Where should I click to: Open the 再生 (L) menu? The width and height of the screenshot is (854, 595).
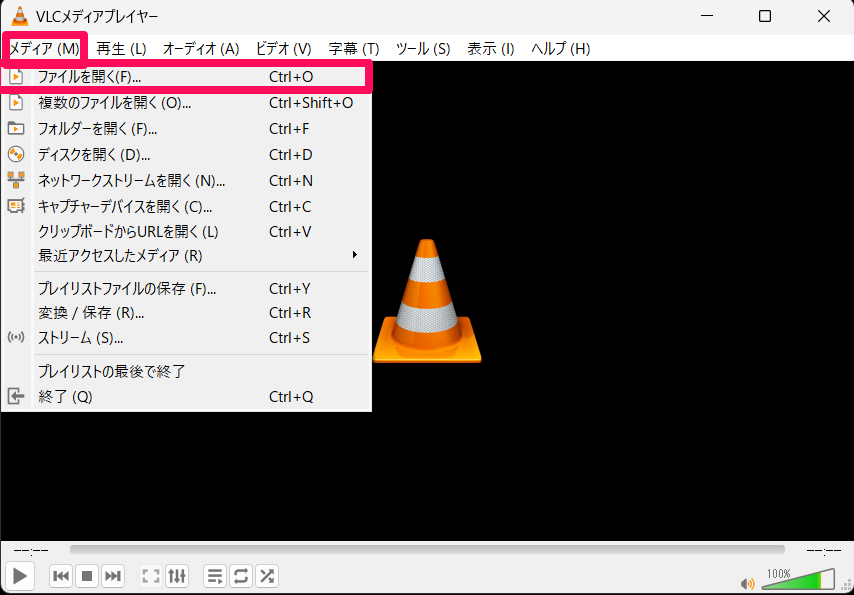(x=121, y=48)
